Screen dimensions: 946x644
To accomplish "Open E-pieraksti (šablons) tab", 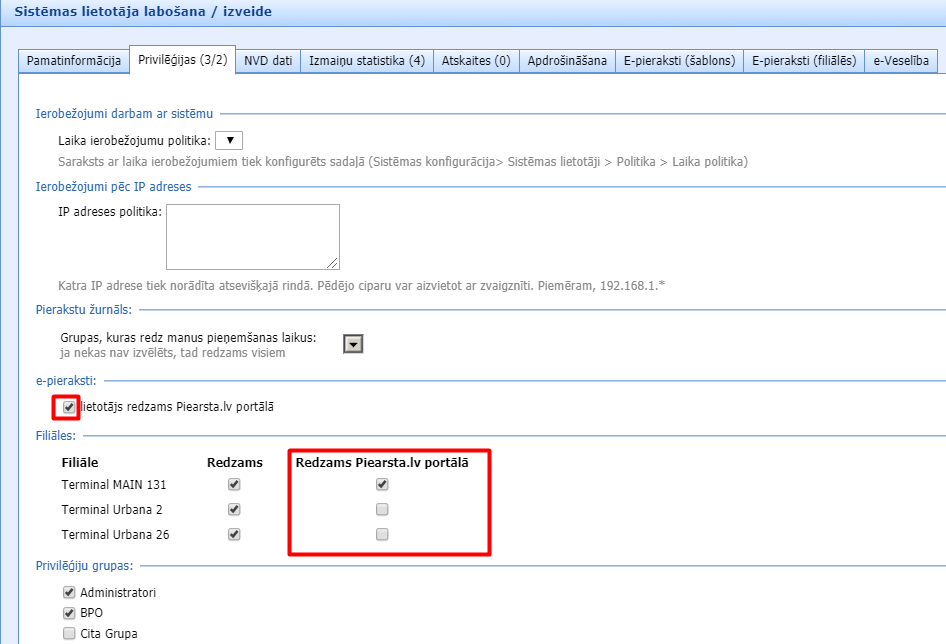I will pyautogui.click(x=678, y=60).
